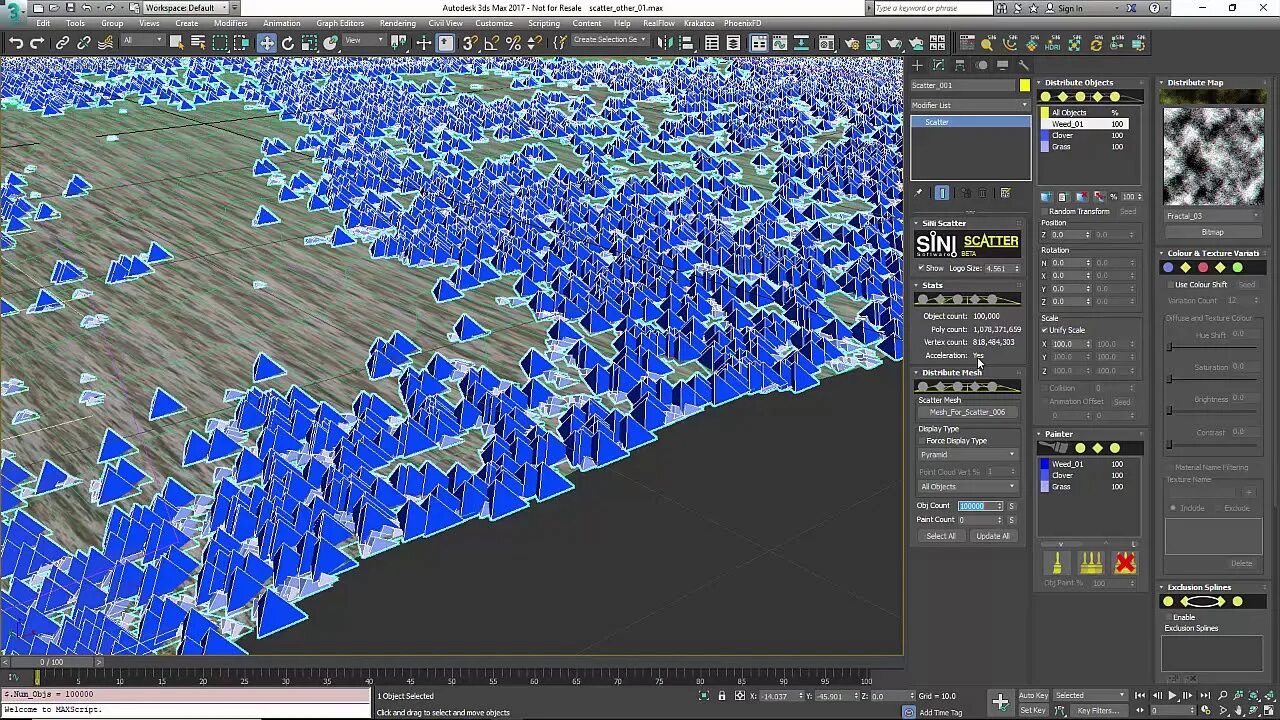This screenshot has height=720, width=1280.
Task: Open the Rendering menu
Action: coord(397,23)
